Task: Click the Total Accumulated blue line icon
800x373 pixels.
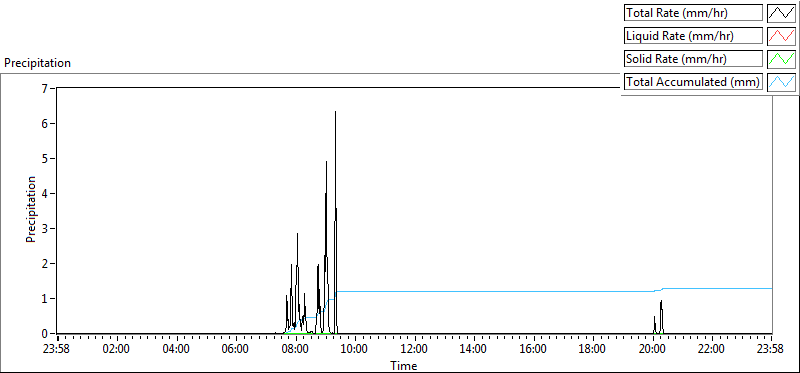Action: point(781,82)
